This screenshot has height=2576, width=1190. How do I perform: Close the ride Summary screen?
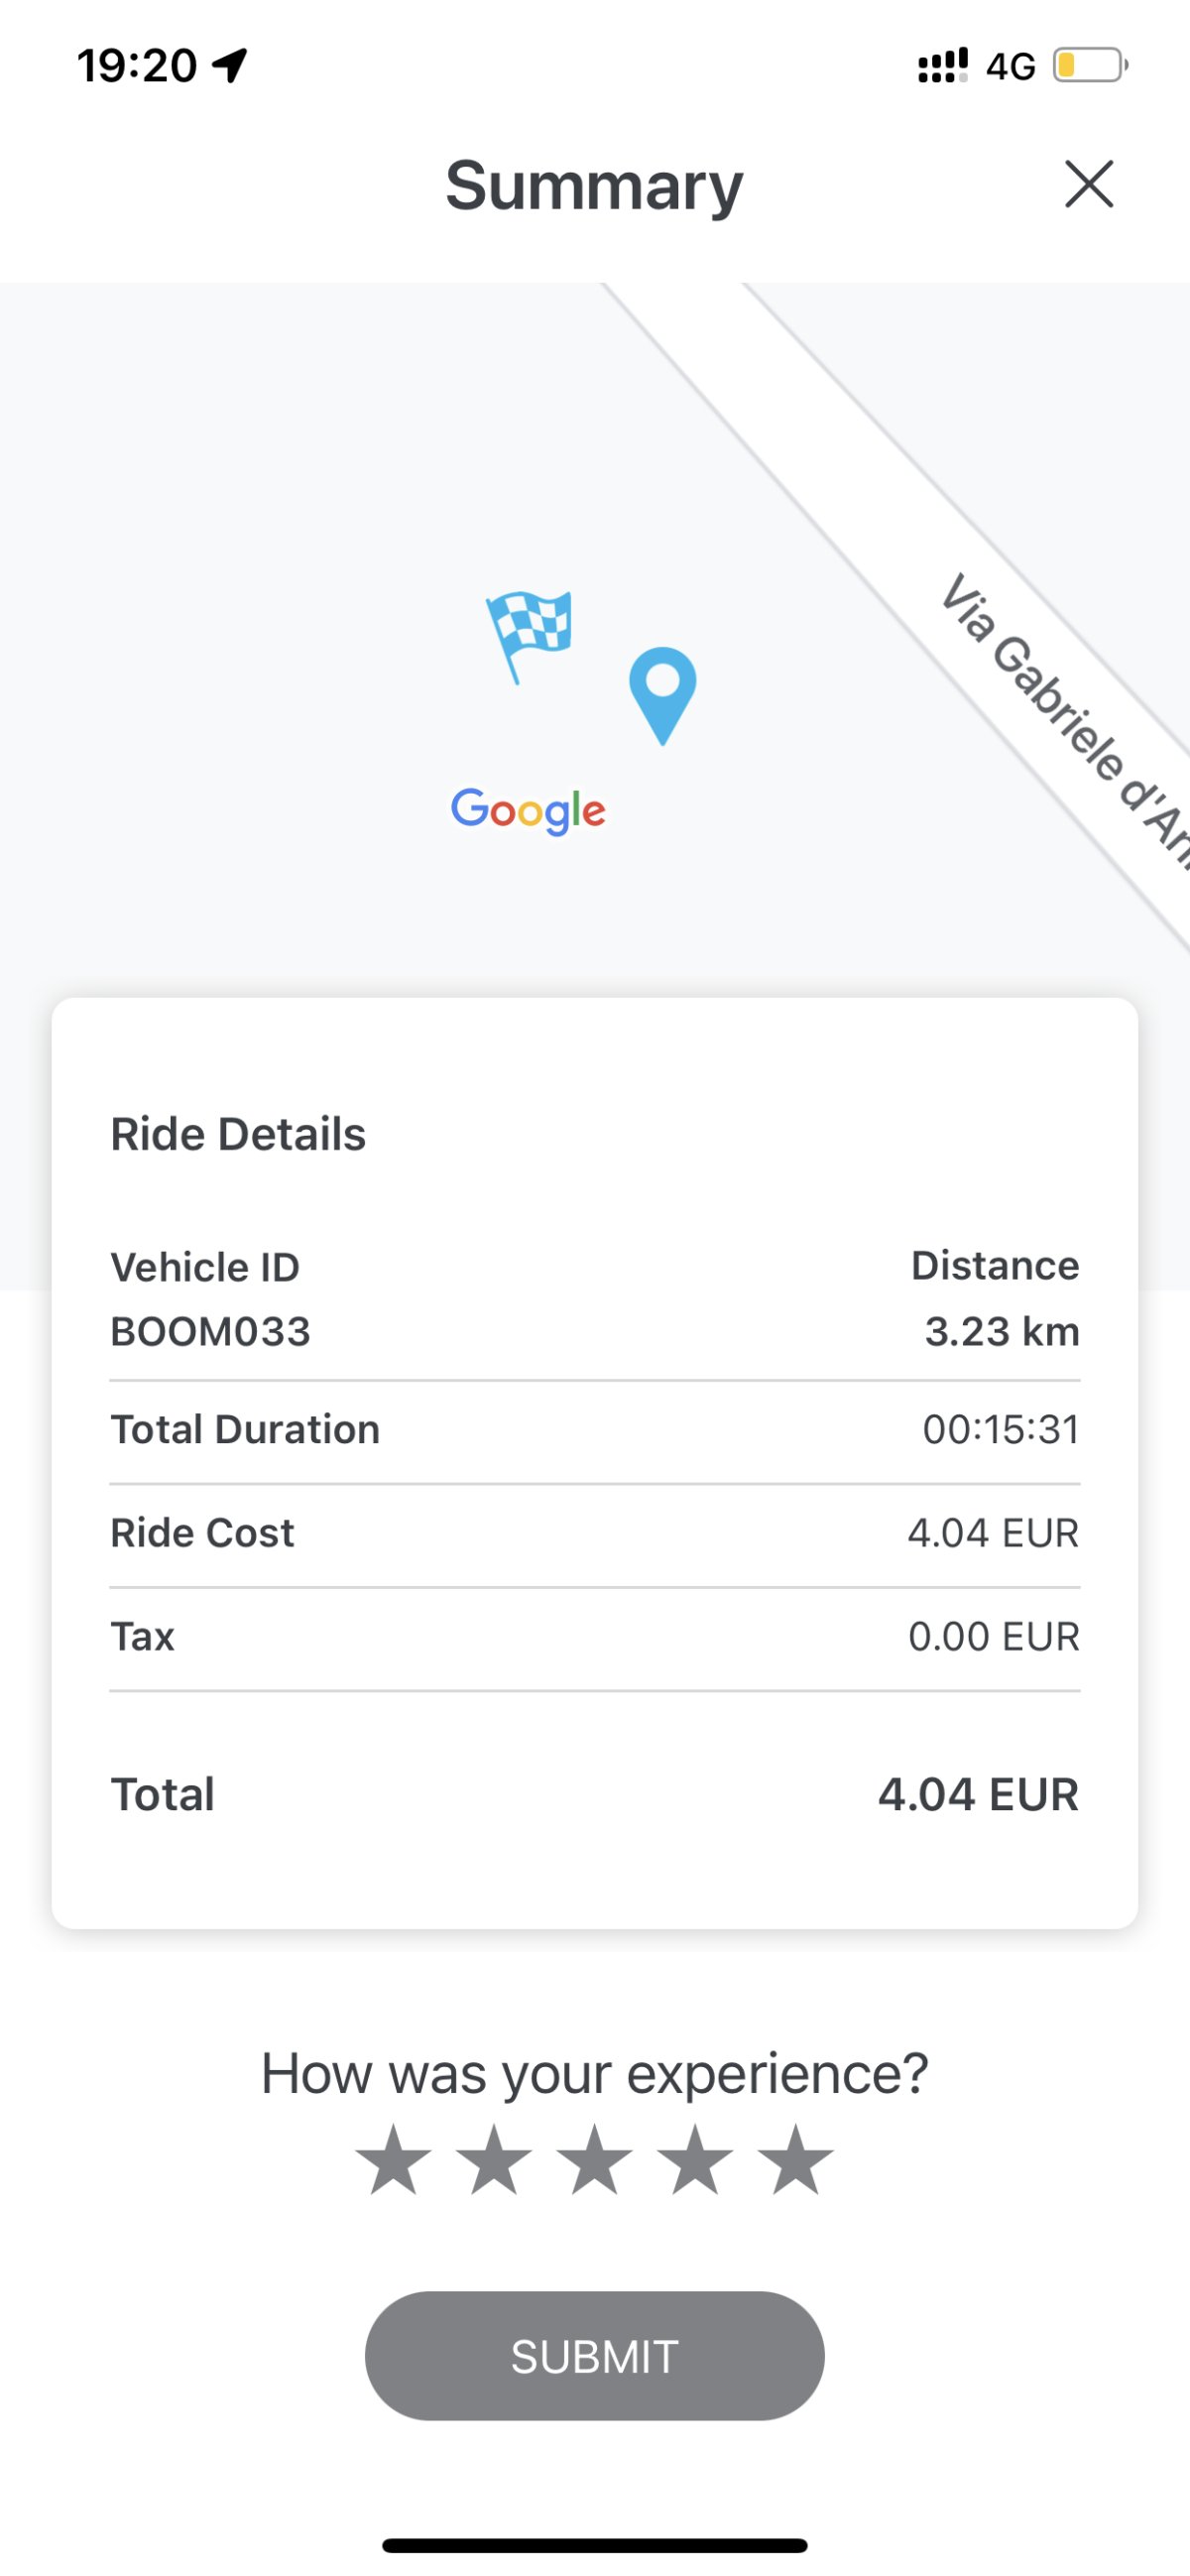click(1088, 184)
